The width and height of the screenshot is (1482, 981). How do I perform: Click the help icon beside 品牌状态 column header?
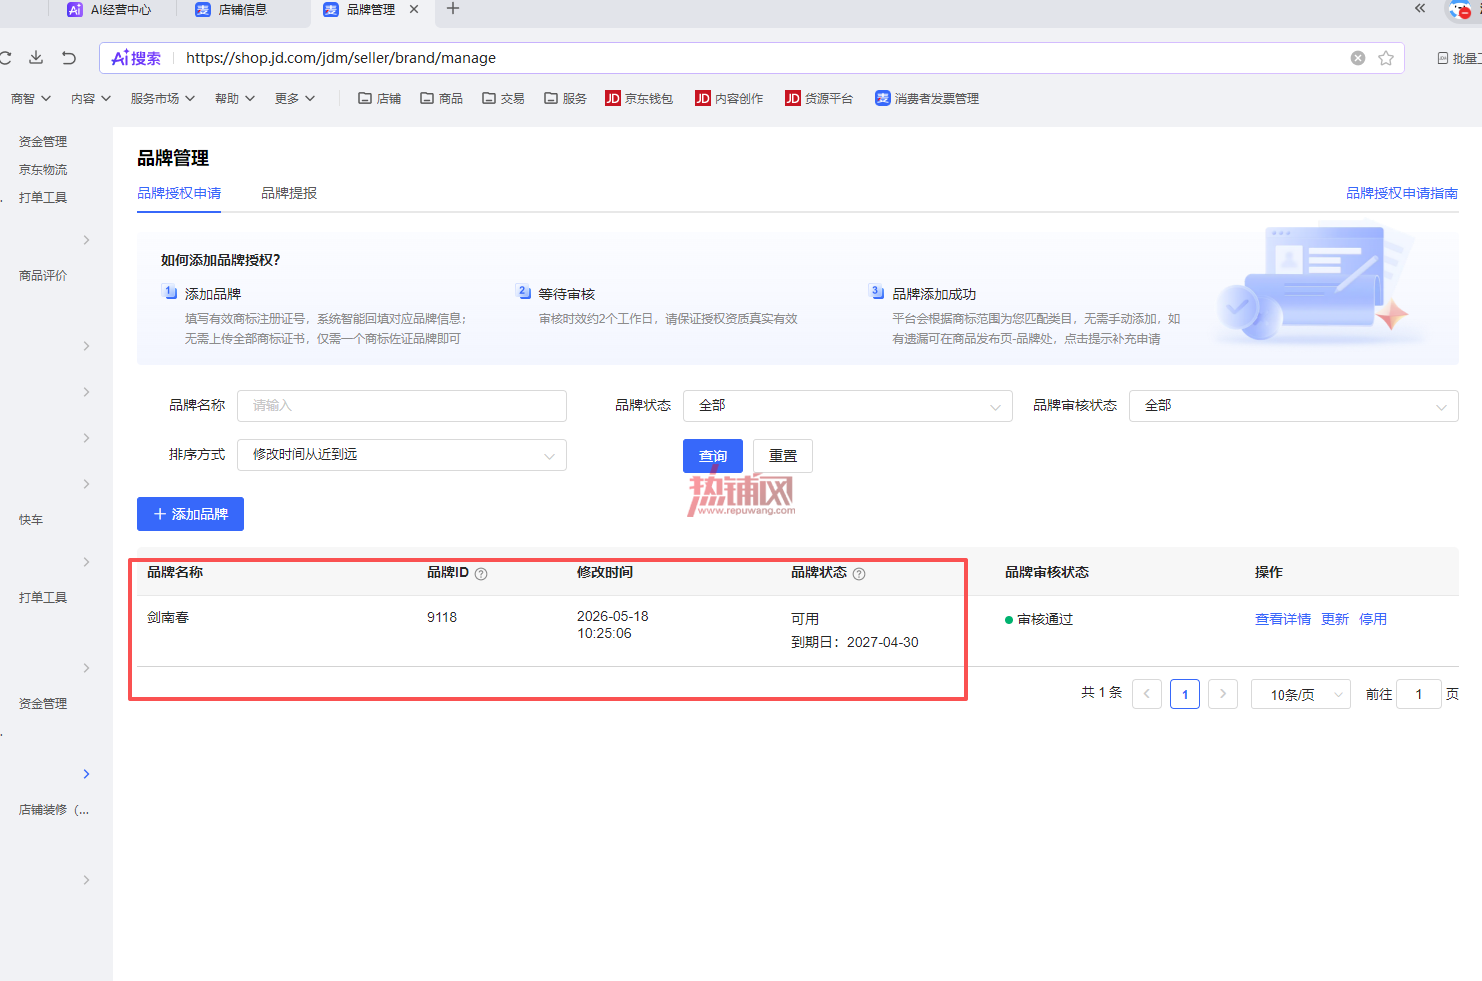pyautogui.click(x=859, y=574)
